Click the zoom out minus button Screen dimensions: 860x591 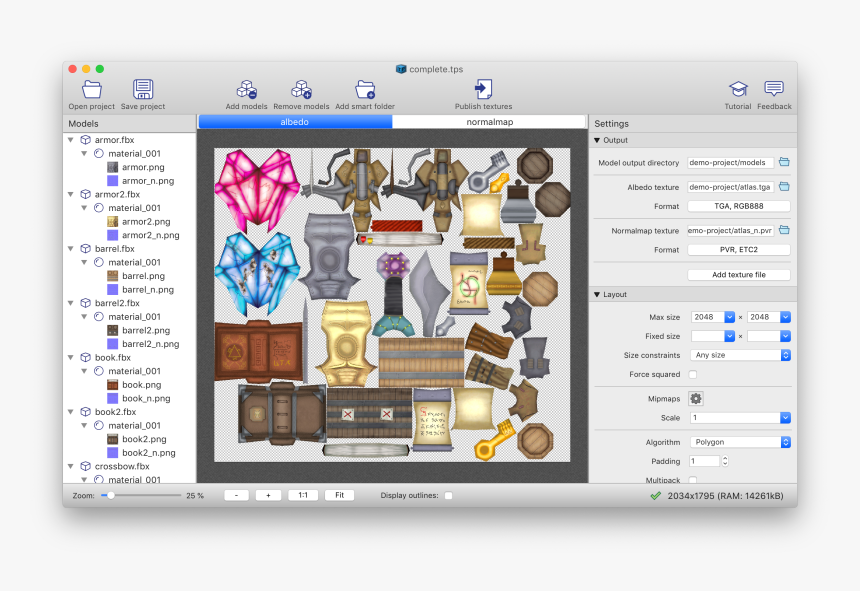click(x=236, y=495)
